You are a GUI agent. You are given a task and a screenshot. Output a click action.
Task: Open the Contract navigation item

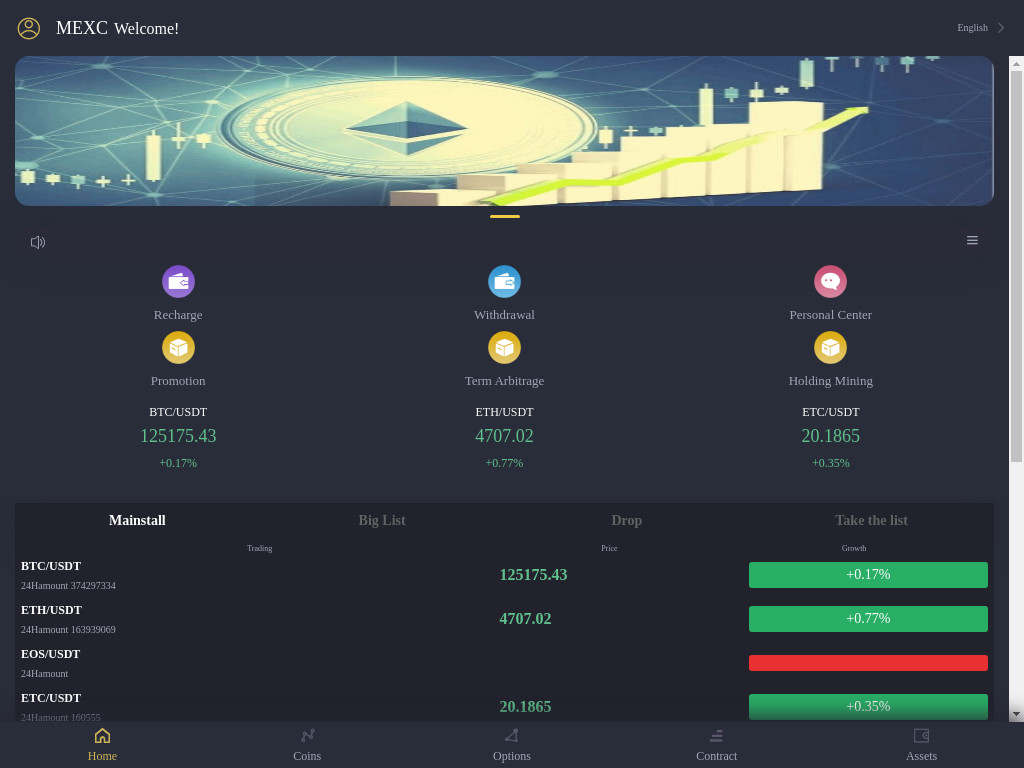(x=716, y=744)
